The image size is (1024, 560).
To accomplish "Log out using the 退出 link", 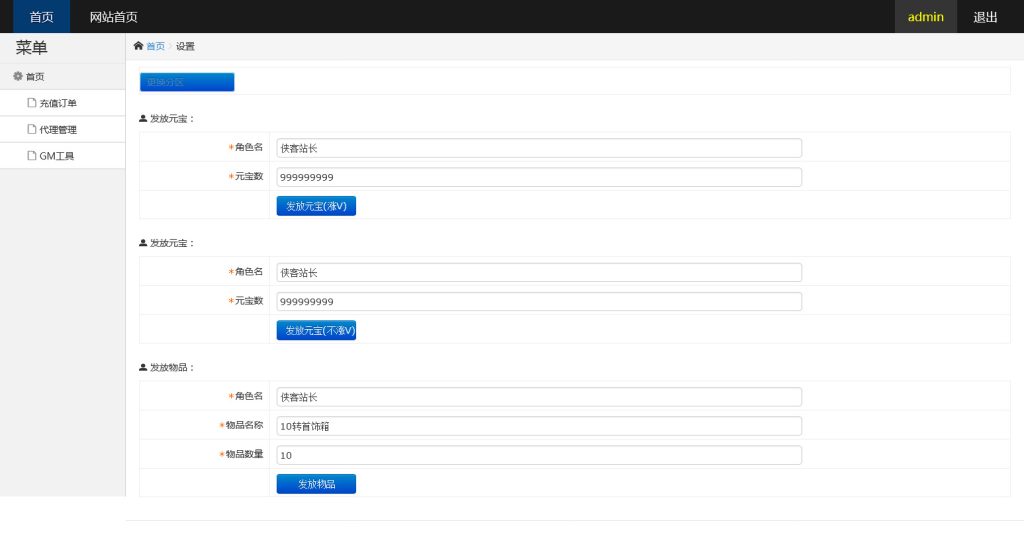I will coord(985,17).
